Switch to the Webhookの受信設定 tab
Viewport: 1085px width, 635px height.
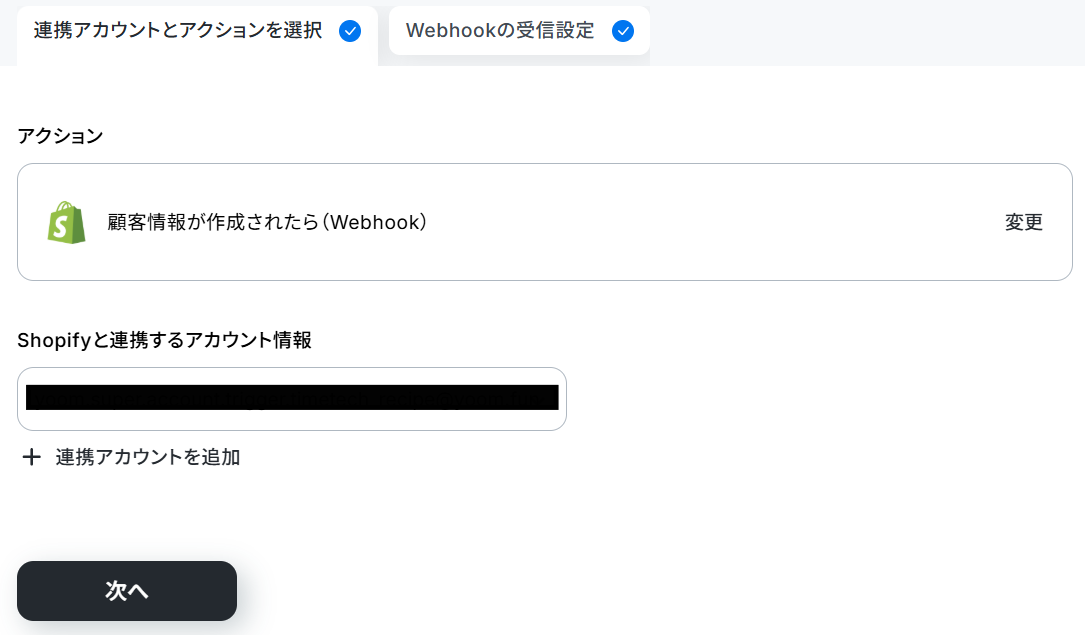pos(519,30)
